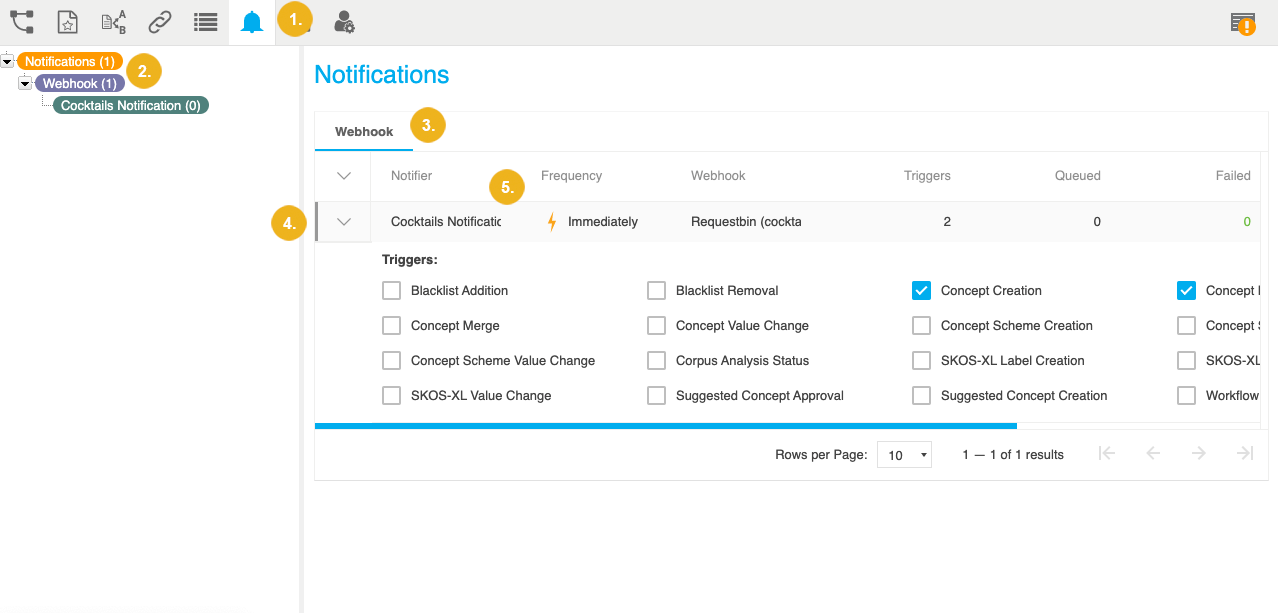Viewport: 1278px width, 613px height.
Task: Enable the SKOS-XL Value Change trigger
Action: [x=391, y=395]
